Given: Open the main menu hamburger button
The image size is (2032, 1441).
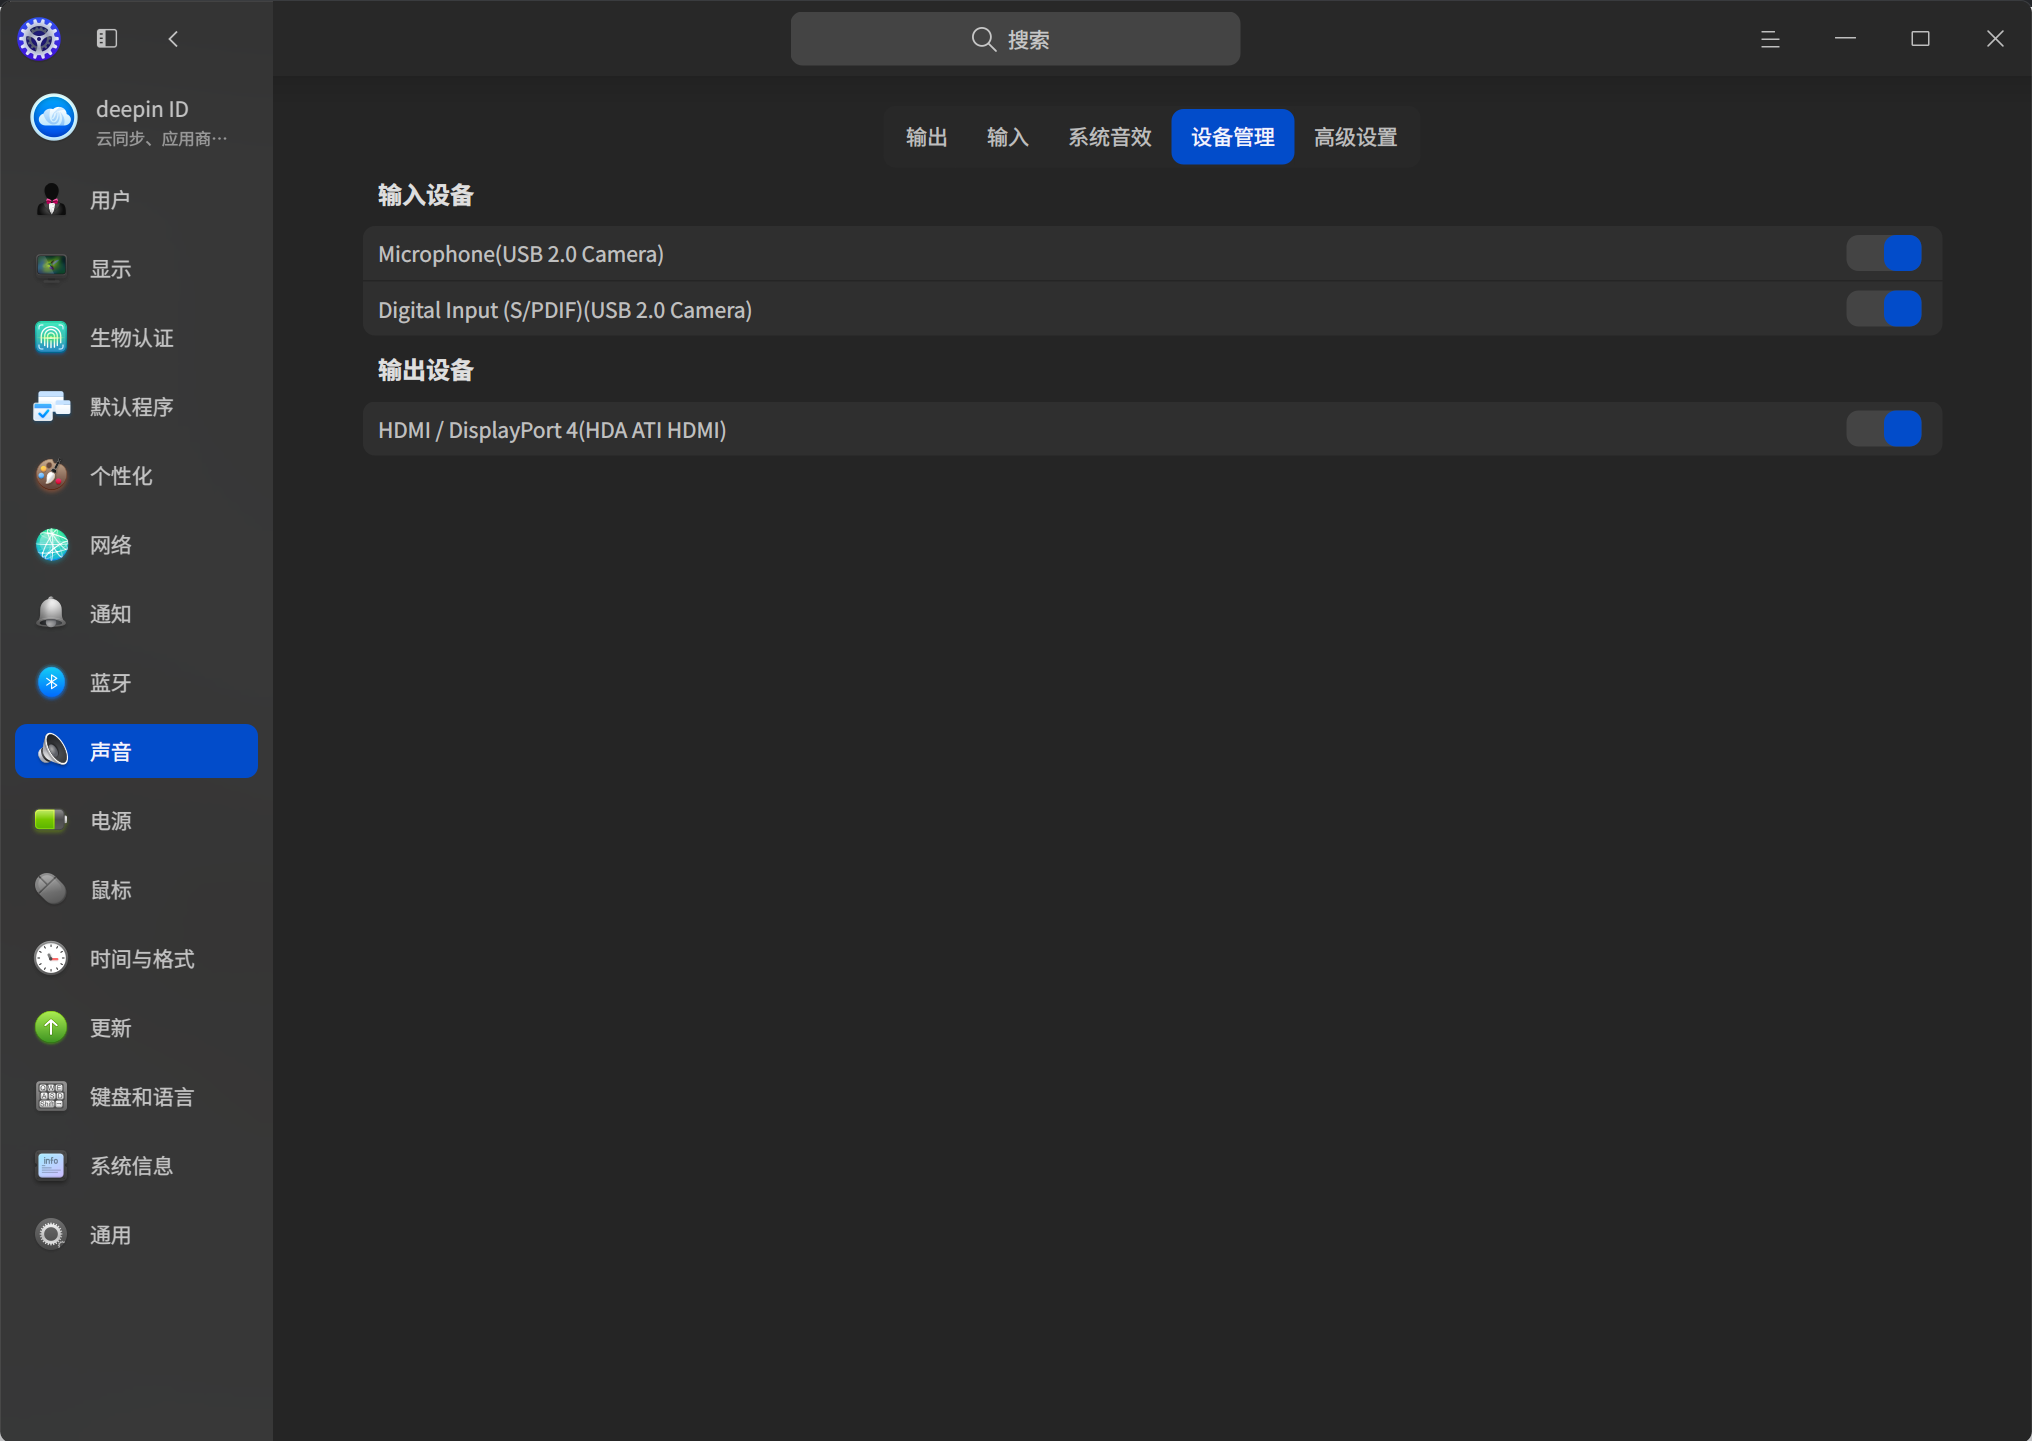Looking at the screenshot, I should point(1770,39).
